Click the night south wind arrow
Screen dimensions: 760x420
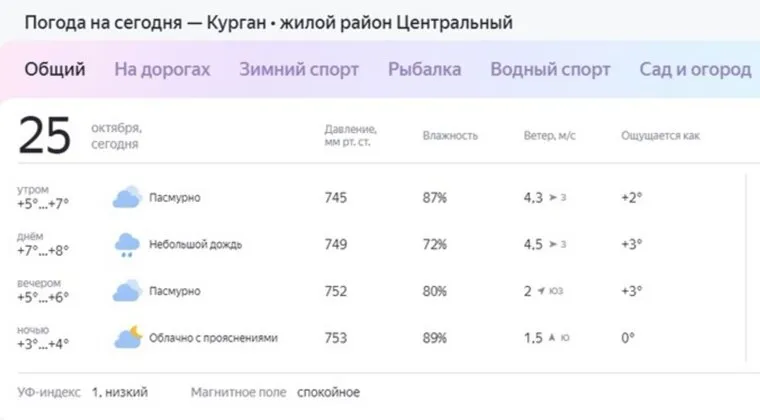pyautogui.click(x=553, y=338)
